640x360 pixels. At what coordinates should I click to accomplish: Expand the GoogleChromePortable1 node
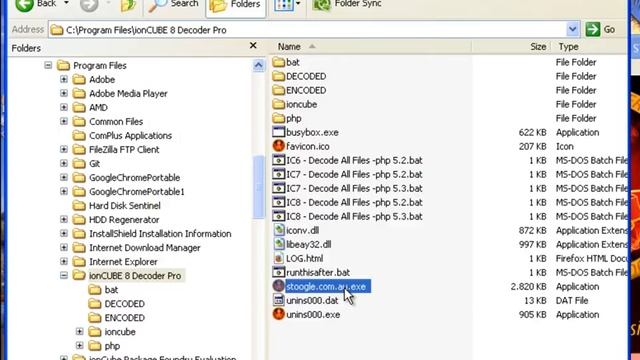pyautogui.click(x=64, y=191)
